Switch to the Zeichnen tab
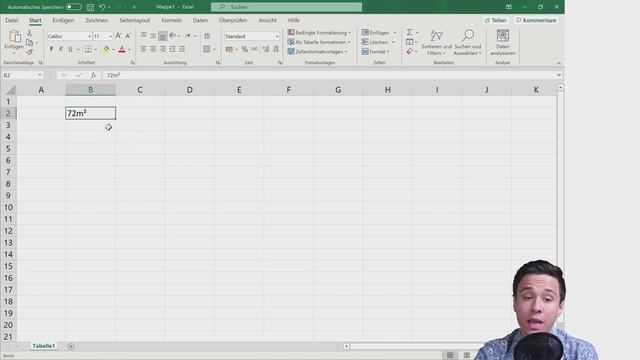This screenshot has width=640, height=360. [x=96, y=20]
